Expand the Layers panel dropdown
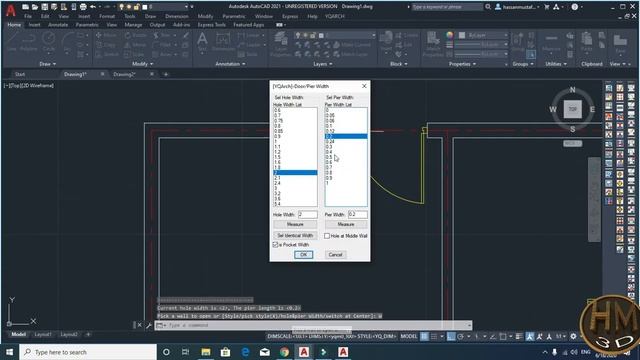 (322, 64)
